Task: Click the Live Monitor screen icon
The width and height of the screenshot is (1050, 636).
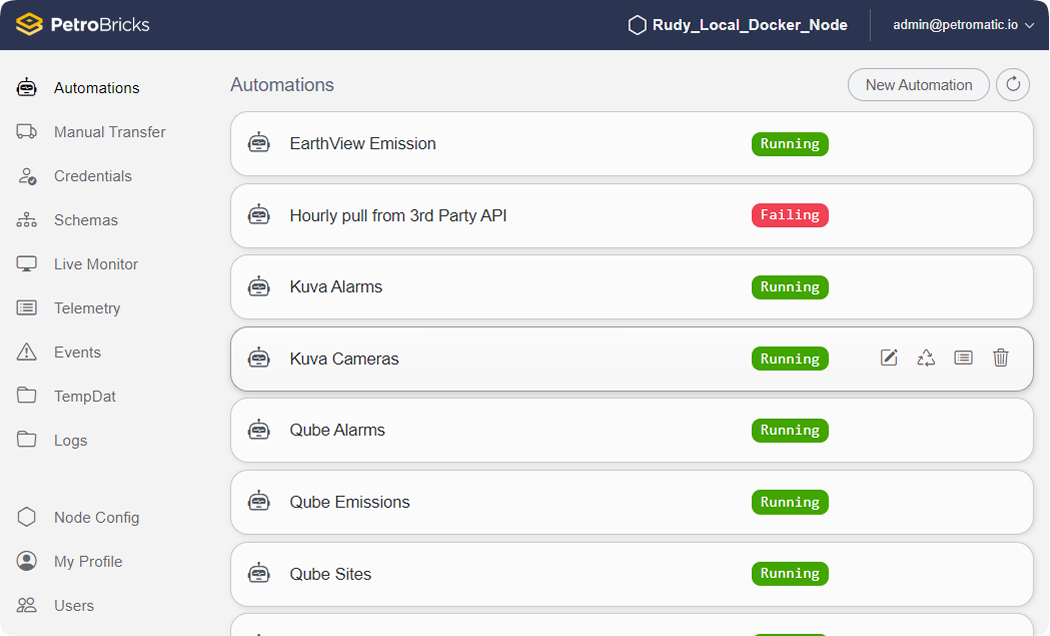Action: click(27, 264)
